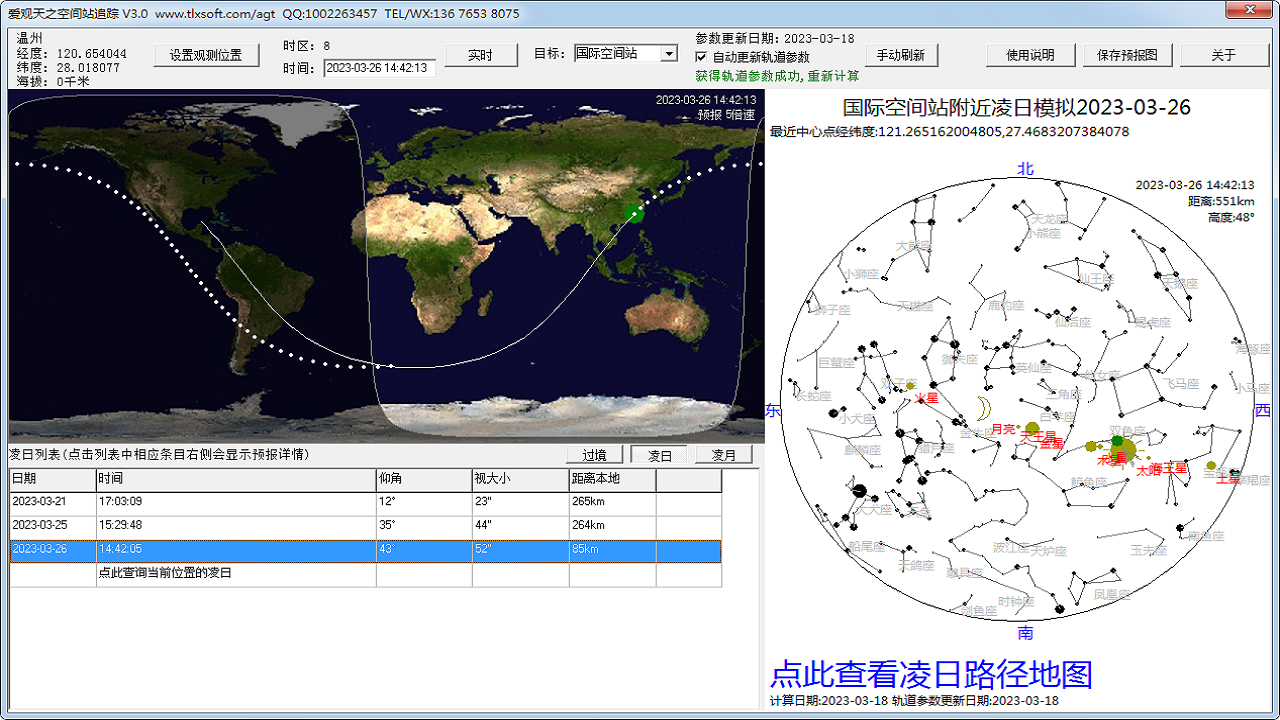The height and width of the screenshot is (720, 1280).
Task: Switch to the 凌月 tab
Action: (724, 454)
